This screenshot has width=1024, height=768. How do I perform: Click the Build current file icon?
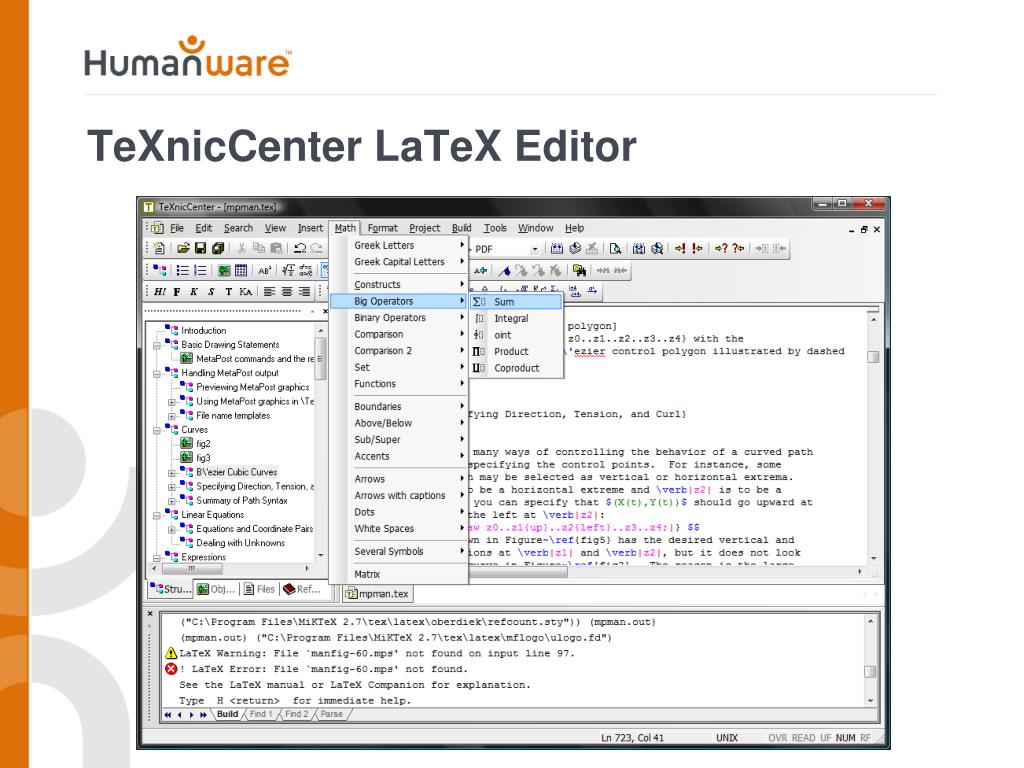[x=556, y=248]
